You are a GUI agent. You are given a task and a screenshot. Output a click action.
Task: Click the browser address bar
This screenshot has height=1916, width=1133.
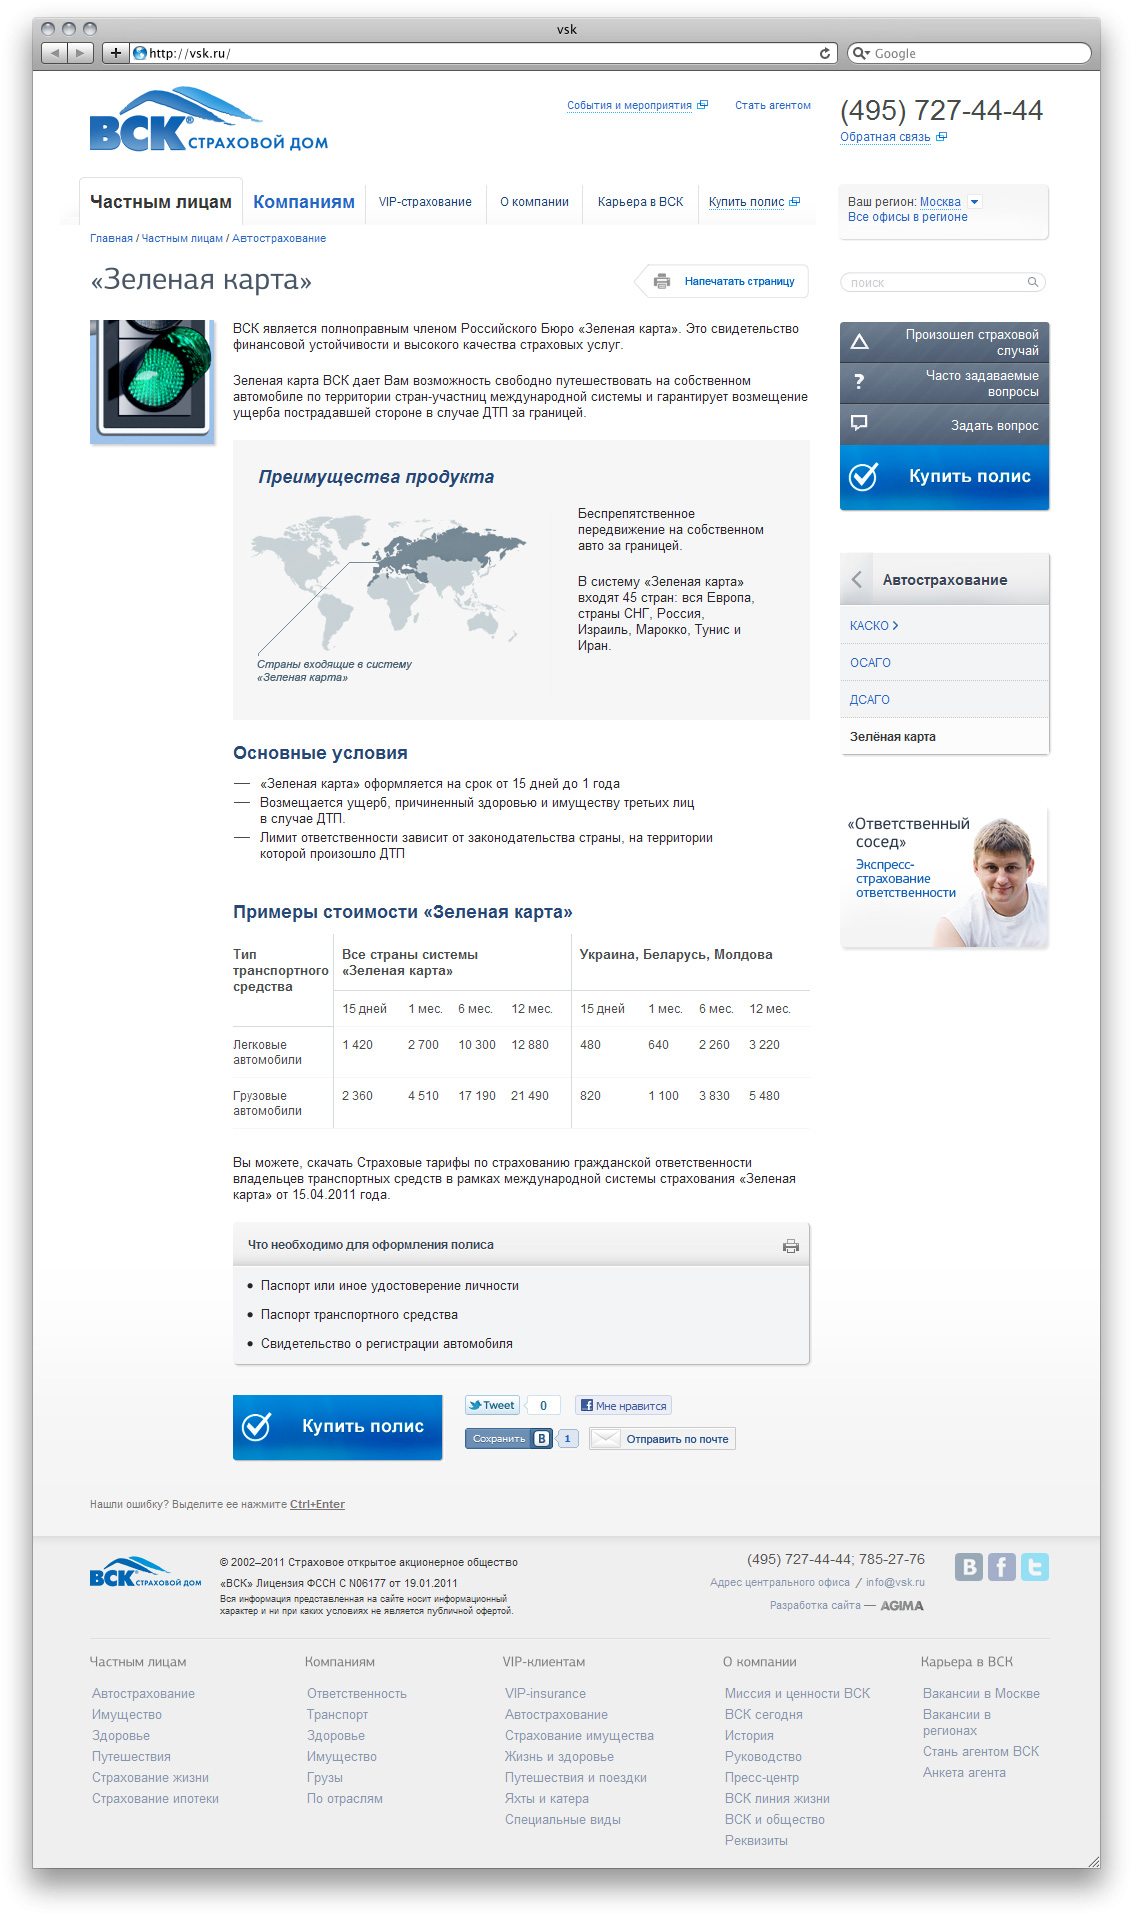485,53
